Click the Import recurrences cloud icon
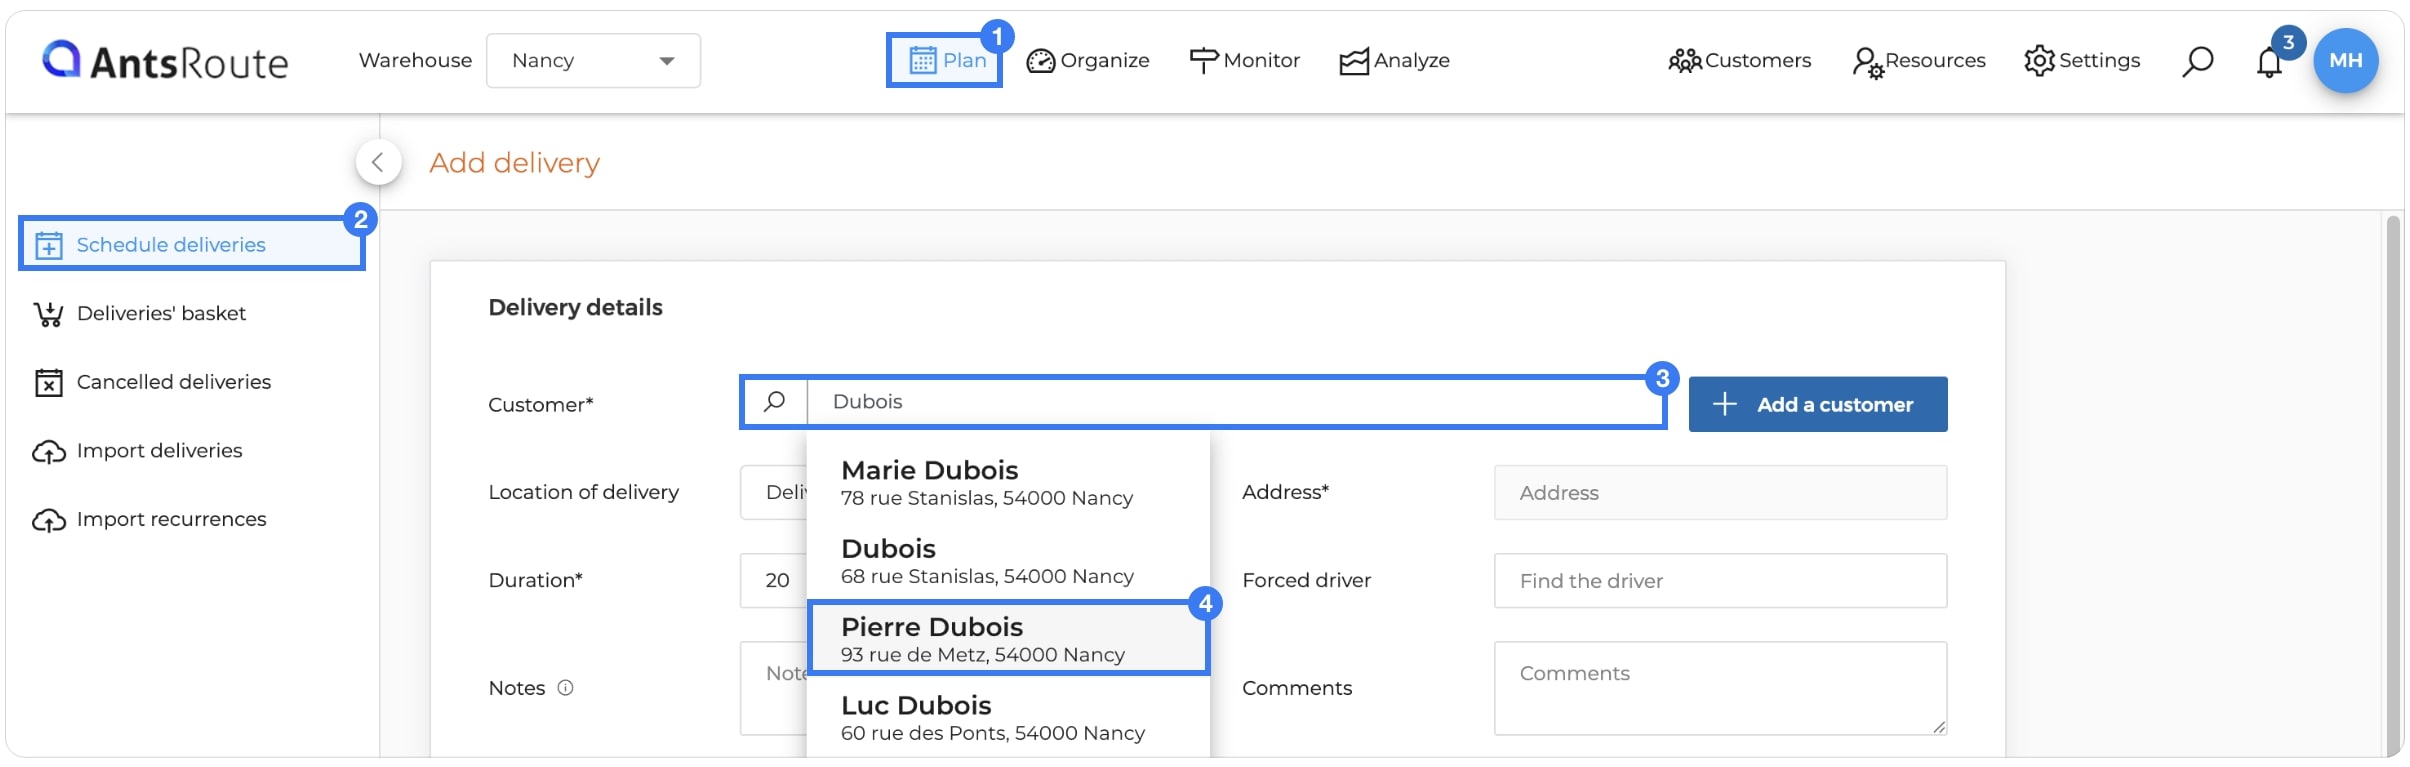Image resolution: width=2410 pixels, height=767 pixels. tap(49, 521)
